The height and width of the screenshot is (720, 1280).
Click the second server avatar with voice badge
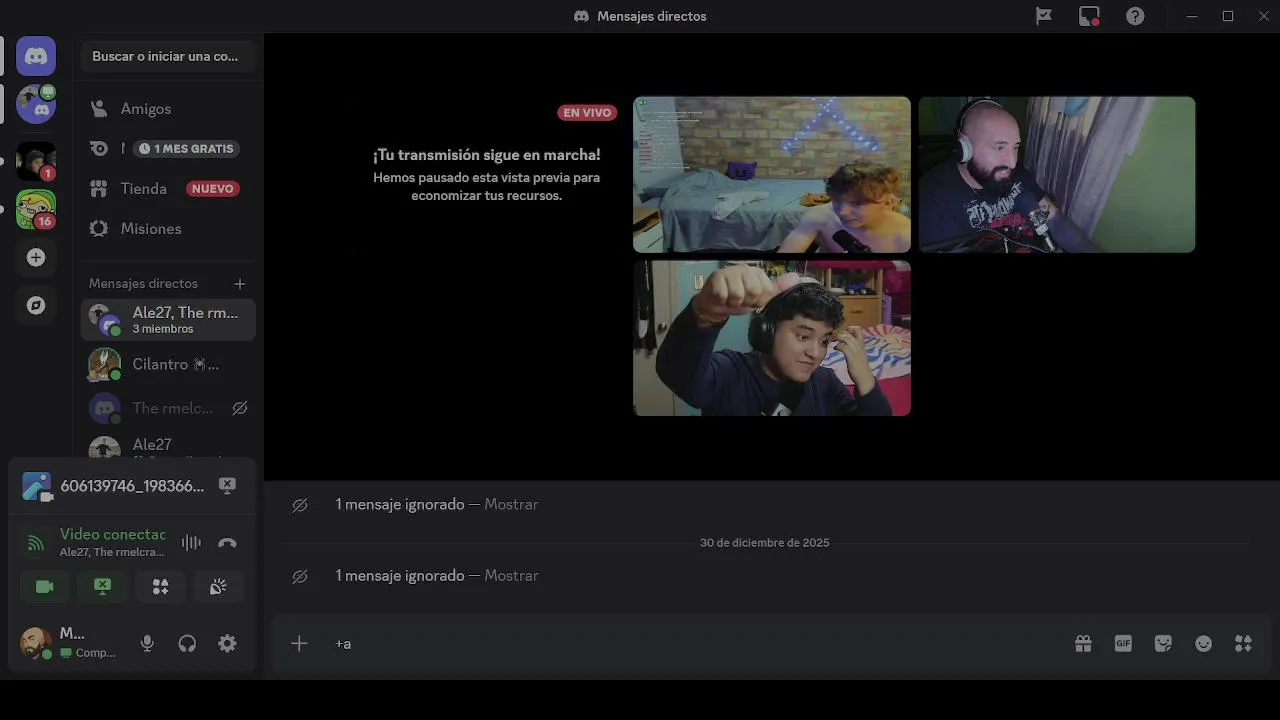(36, 104)
